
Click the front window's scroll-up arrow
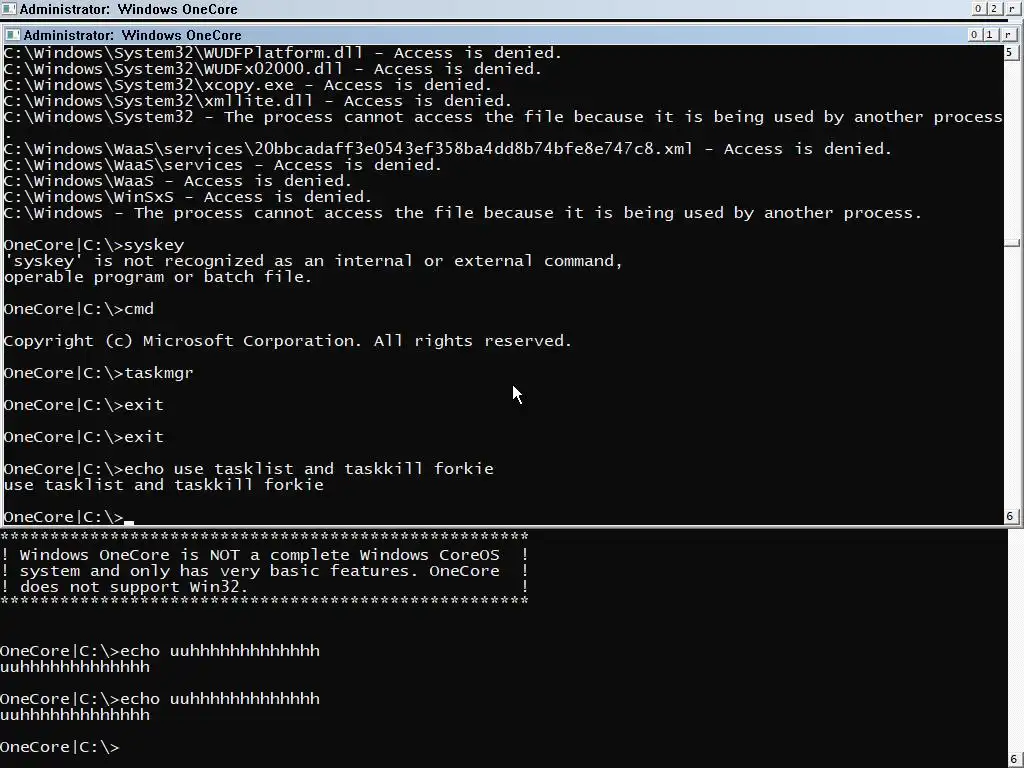click(x=1010, y=52)
